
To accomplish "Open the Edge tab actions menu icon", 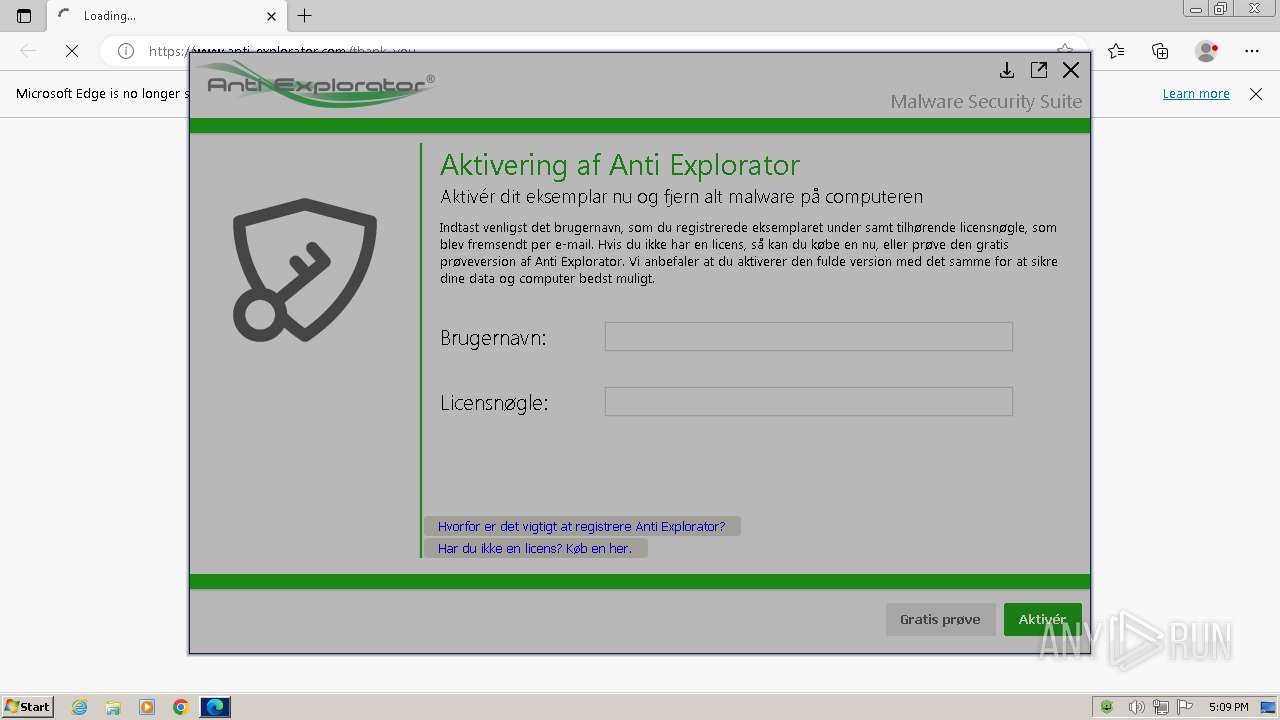I will coord(24,16).
